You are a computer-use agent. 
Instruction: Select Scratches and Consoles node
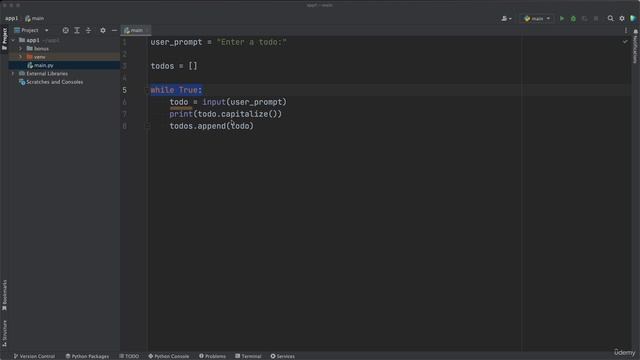tap(51, 82)
